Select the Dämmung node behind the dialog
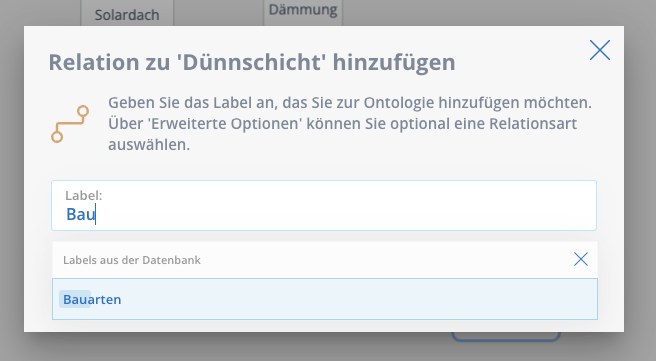Screen dimensions: 656x361 (303, 10)
